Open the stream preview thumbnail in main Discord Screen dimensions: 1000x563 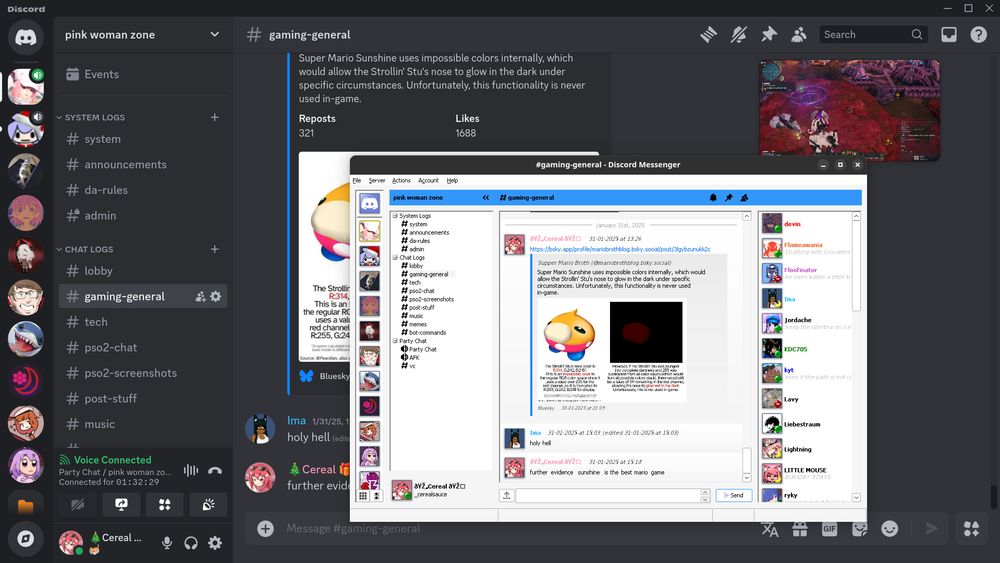(x=849, y=110)
